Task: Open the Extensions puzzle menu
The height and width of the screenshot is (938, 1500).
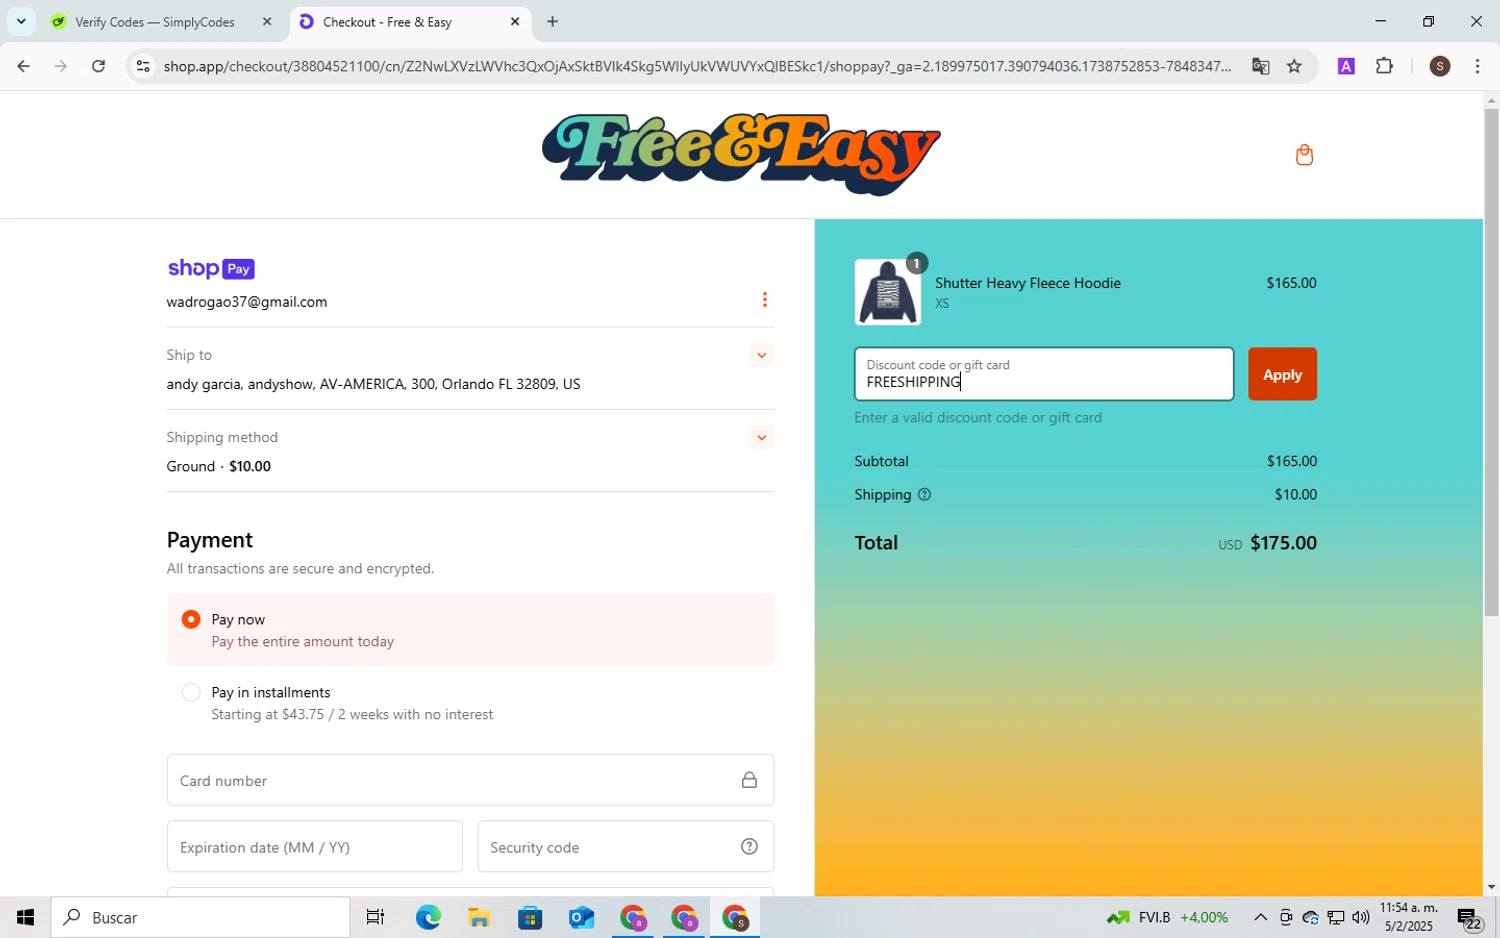Action: click(x=1384, y=66)
